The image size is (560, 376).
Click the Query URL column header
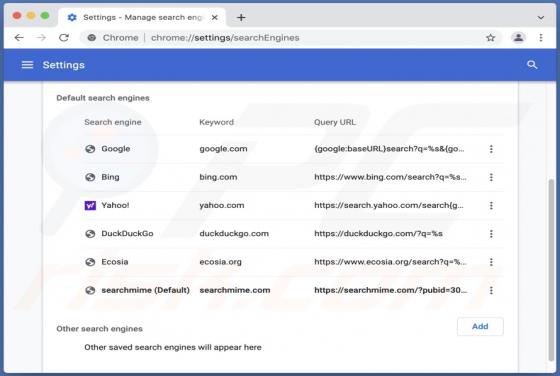pyautogui.click(x=335, y=122)
